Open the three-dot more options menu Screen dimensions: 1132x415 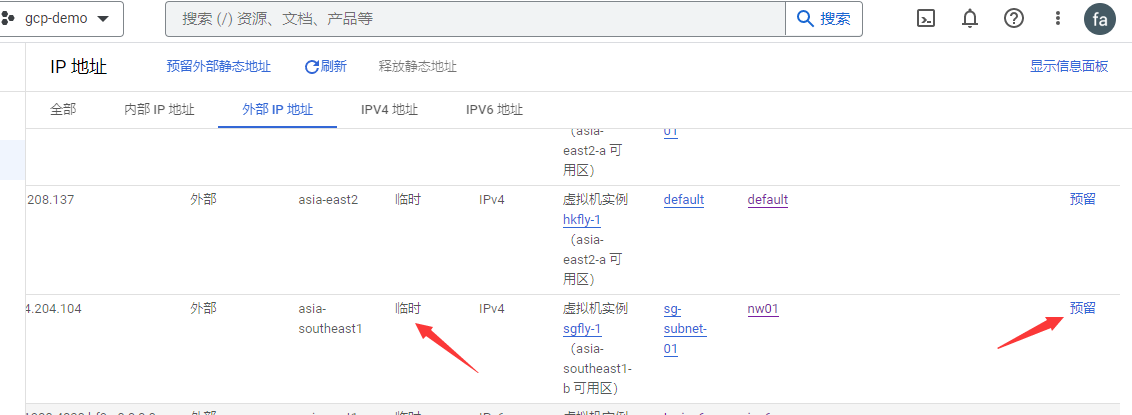[x=1058, y=18]
